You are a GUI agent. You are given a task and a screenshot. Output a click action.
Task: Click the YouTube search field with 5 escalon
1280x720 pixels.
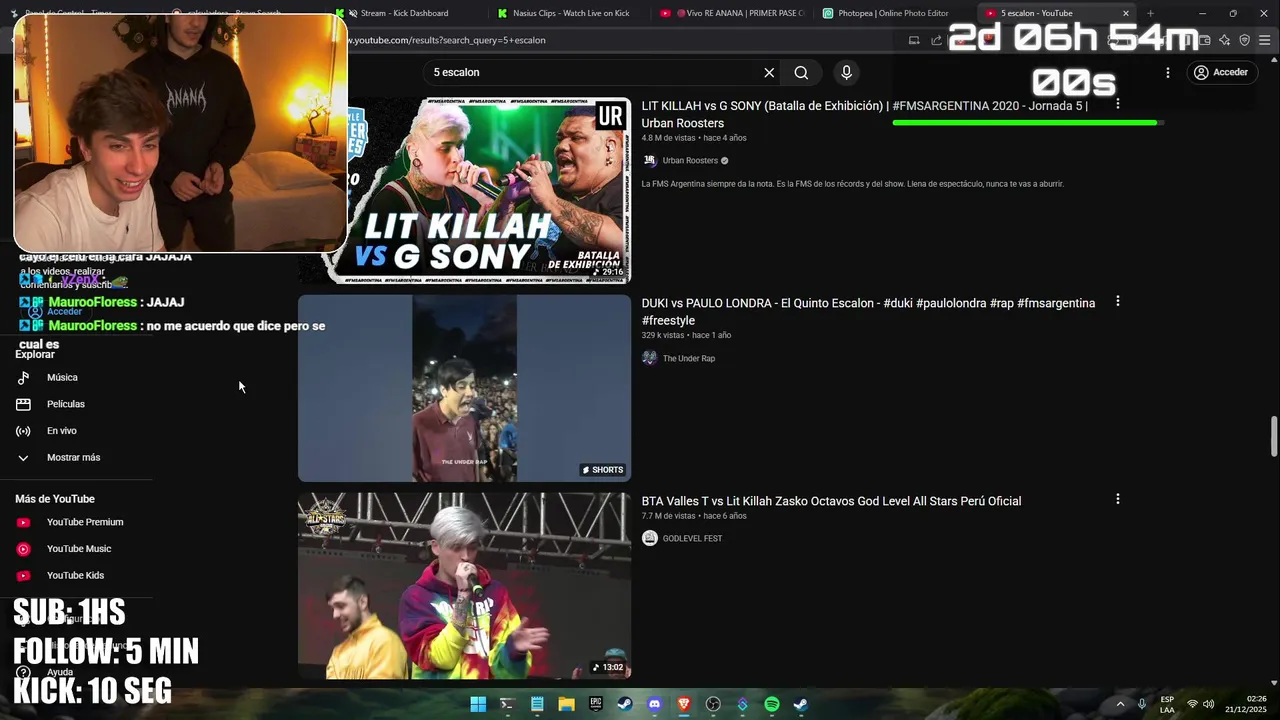590,73
